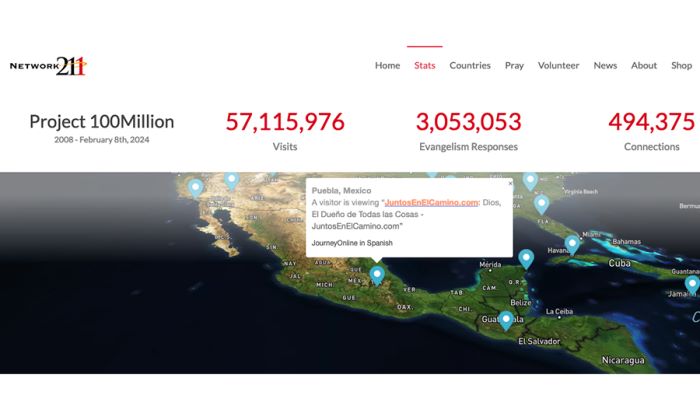Open the Pray page
This screenshot has height=420, width=700.
(514, 66)
